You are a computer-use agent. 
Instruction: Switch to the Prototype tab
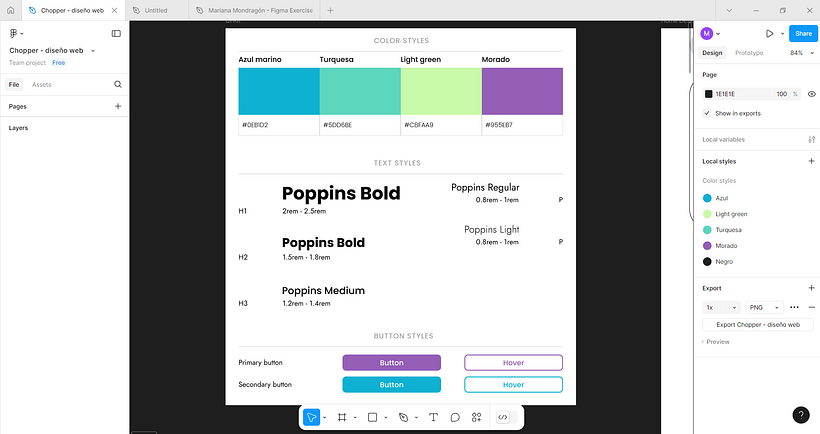tap(749, 53)
